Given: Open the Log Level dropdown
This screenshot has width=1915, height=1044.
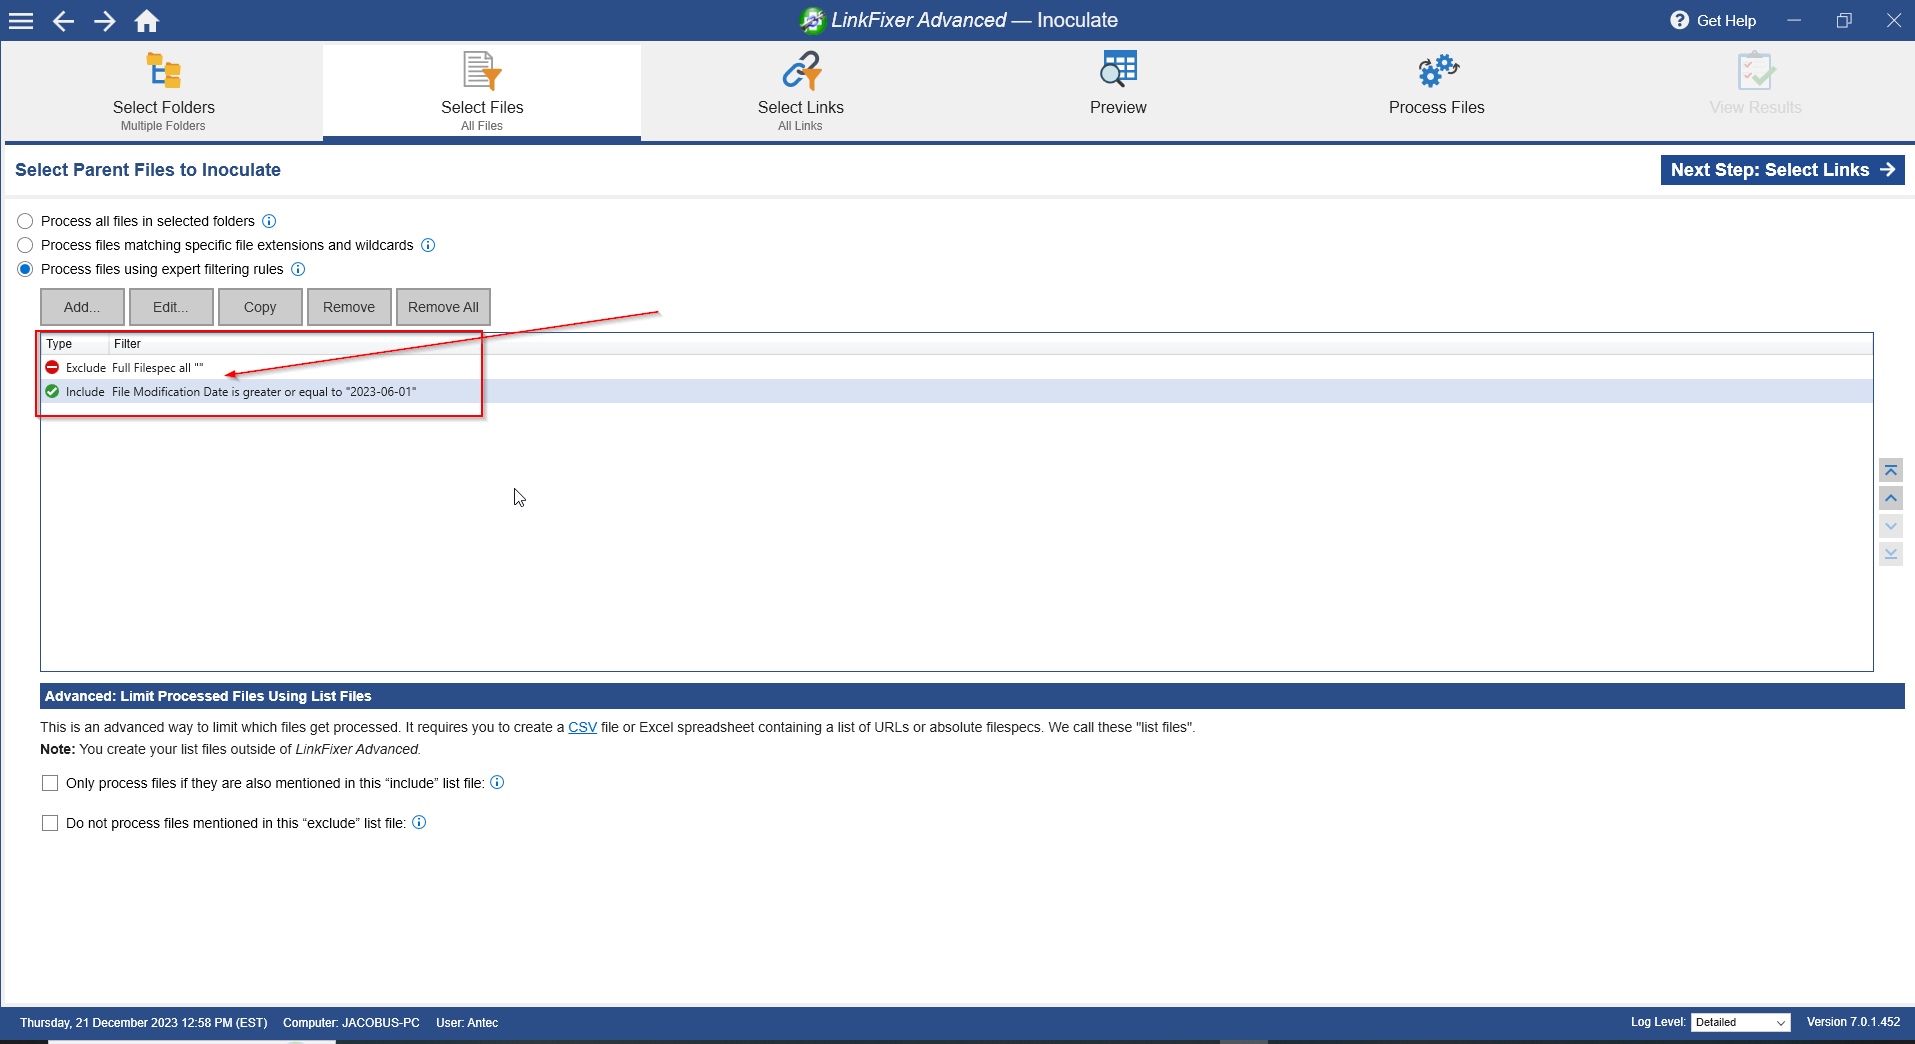Looking at the screenshot, I should pyautogui.click(x=1740, y=1022).
